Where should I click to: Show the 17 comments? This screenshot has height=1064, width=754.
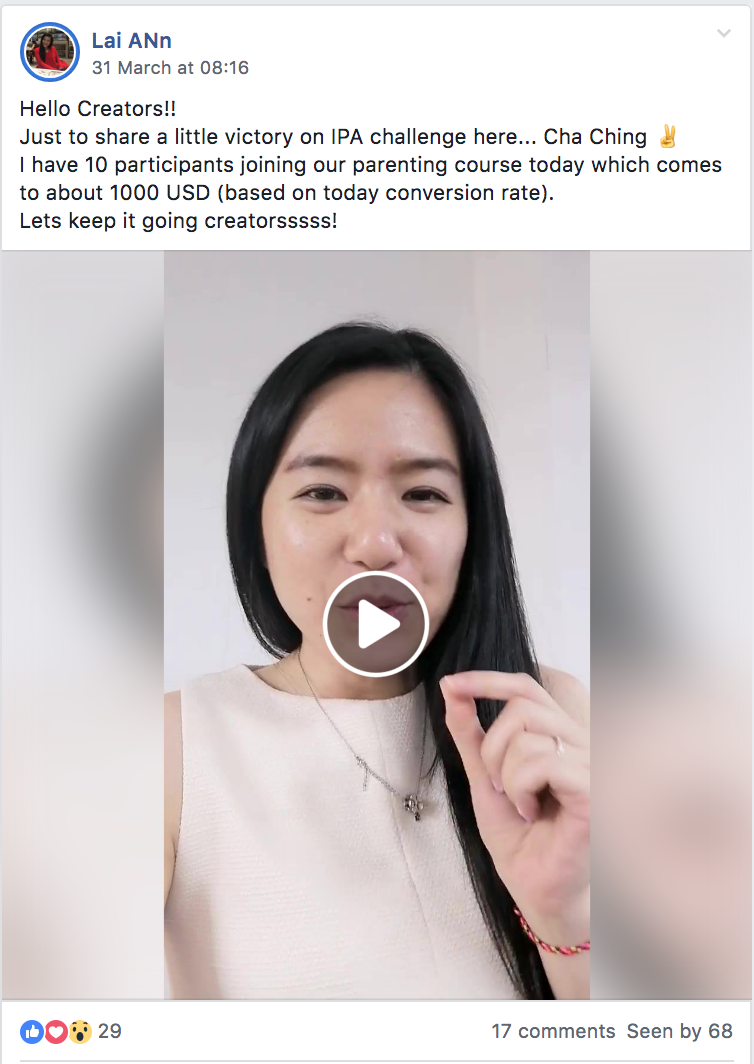pyautogui.click(x=553, y=1031)
